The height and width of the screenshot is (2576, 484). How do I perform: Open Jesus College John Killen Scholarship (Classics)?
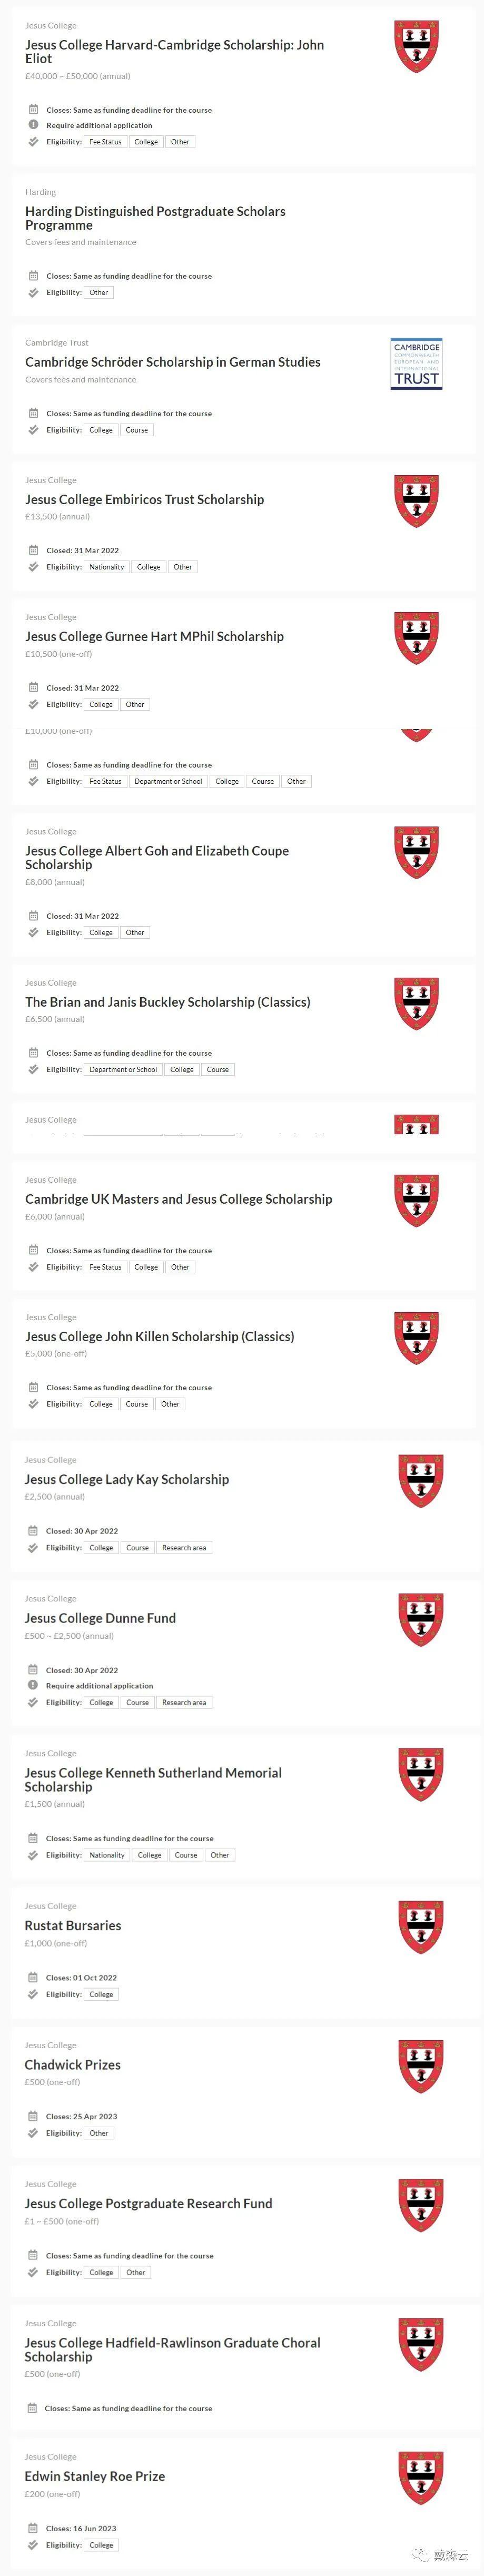coord(160,1336)
